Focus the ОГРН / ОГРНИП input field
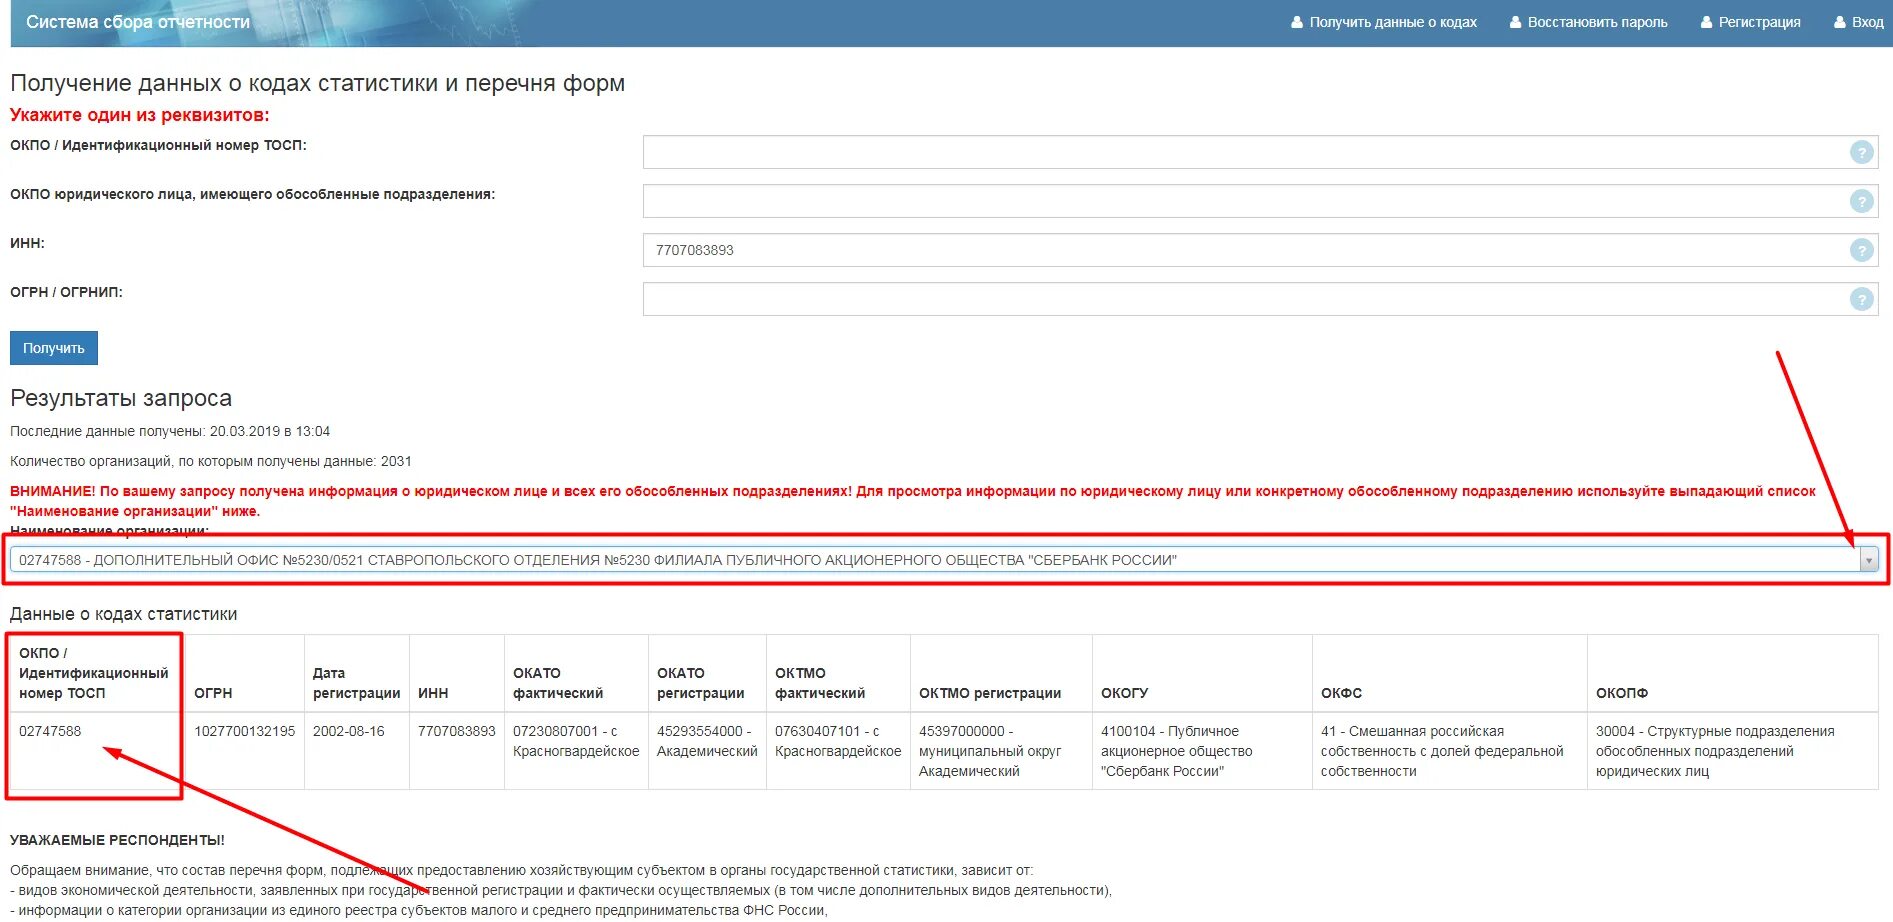The height and width of the screenshot is (922, 1893). pyautogui.click(x=1260, y=299)
